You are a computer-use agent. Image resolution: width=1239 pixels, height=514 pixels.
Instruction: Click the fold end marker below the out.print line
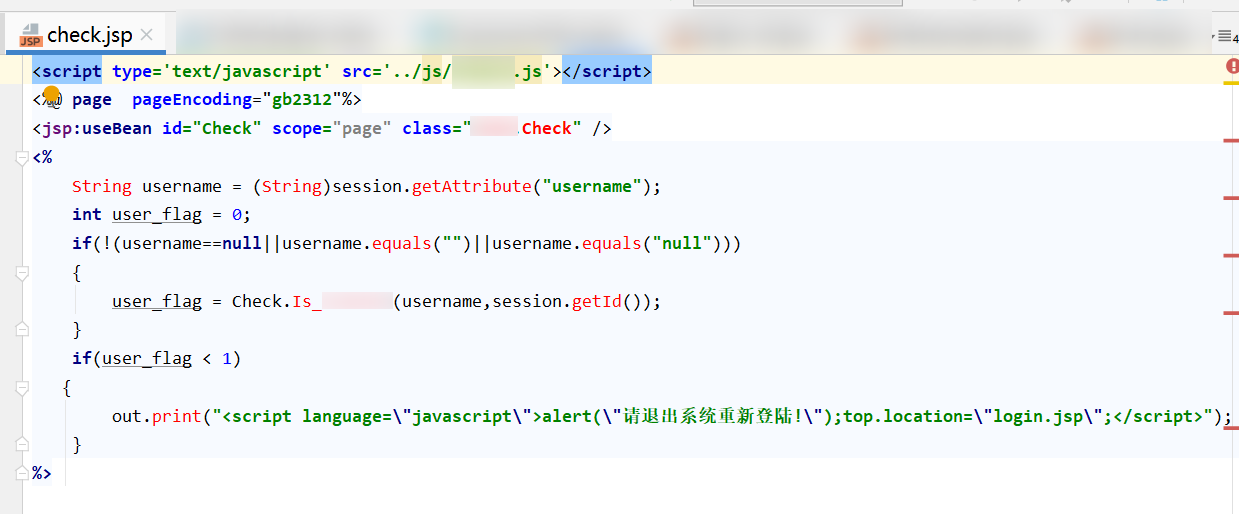pos(22,444)
